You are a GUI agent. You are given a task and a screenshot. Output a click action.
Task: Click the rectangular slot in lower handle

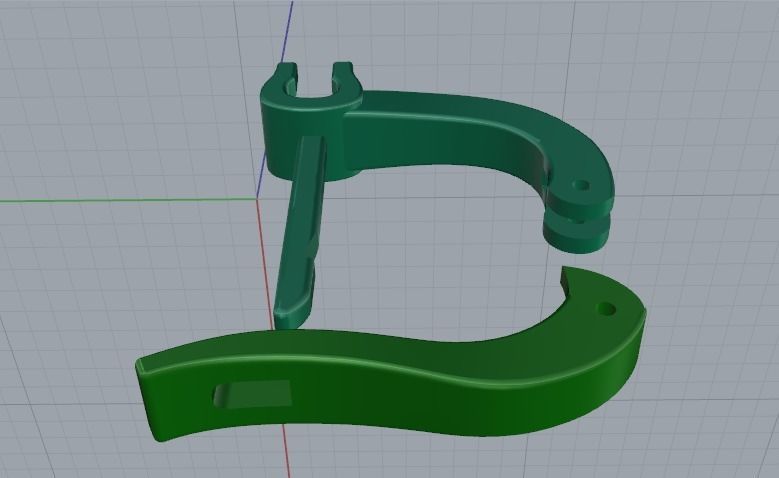coord(251,395)
